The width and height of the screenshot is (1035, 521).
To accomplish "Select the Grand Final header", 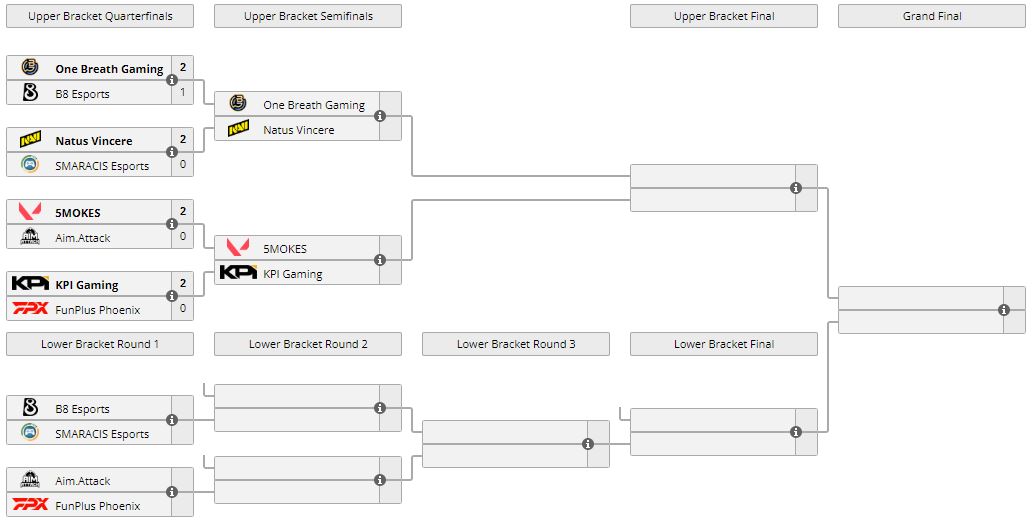I will (931, 16).
